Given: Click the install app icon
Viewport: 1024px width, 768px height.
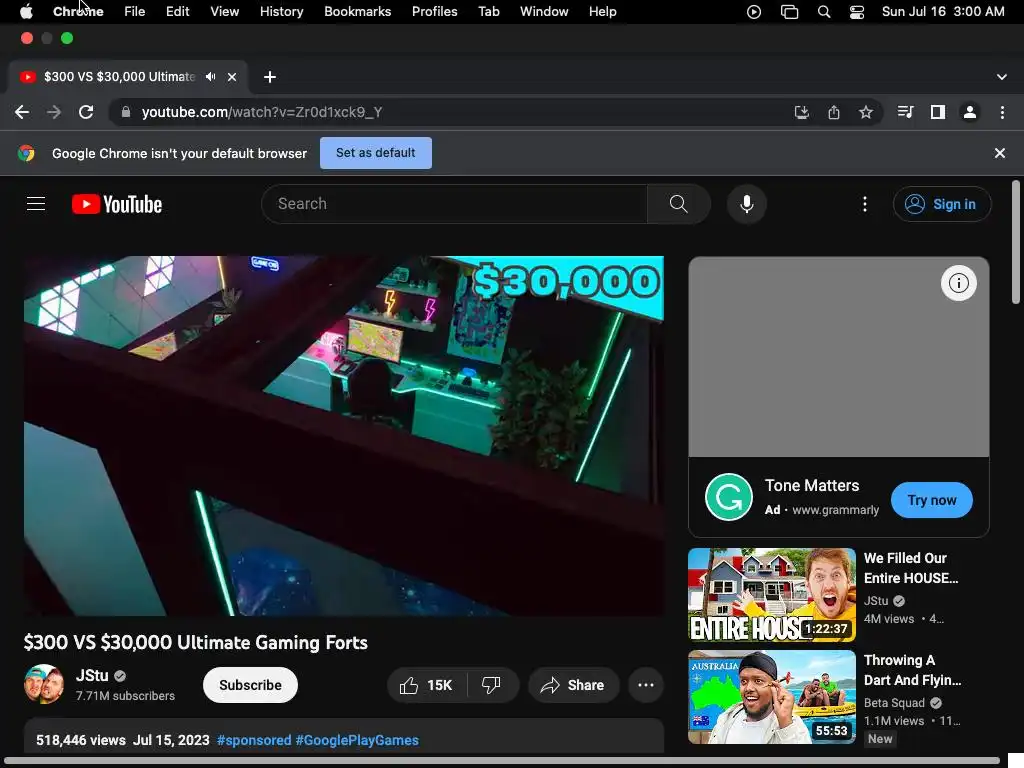Looking at the screenshot, I should tap(801, 112).
